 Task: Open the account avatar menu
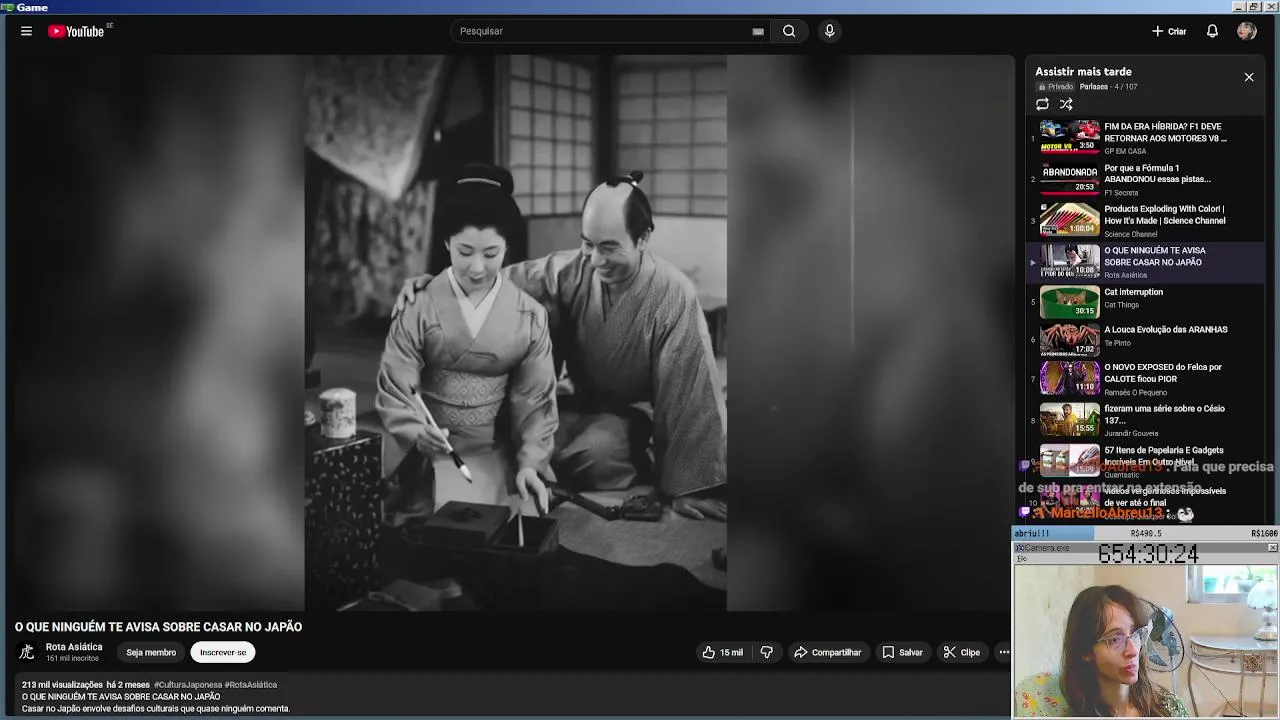tap(1246, 31)
